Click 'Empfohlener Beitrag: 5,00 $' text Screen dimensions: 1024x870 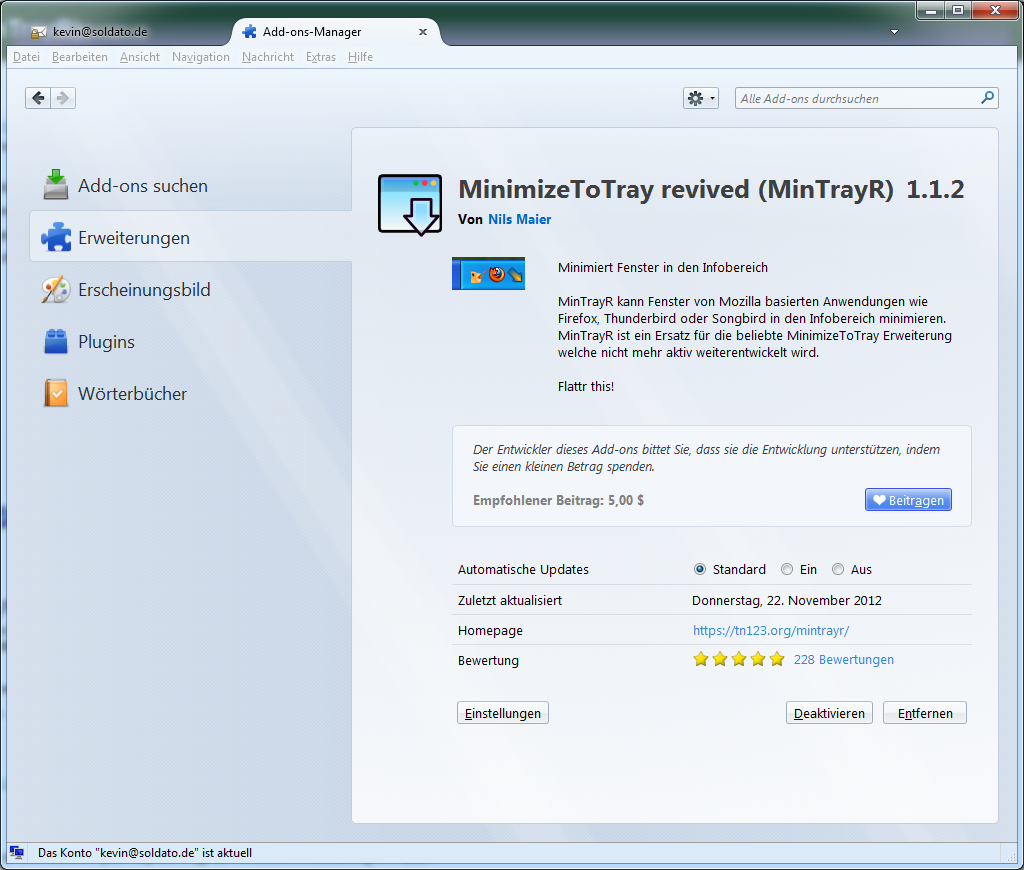(x=558, y=500)
